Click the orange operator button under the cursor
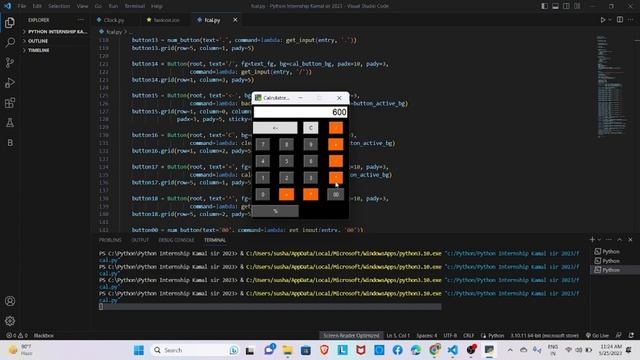 336,178
